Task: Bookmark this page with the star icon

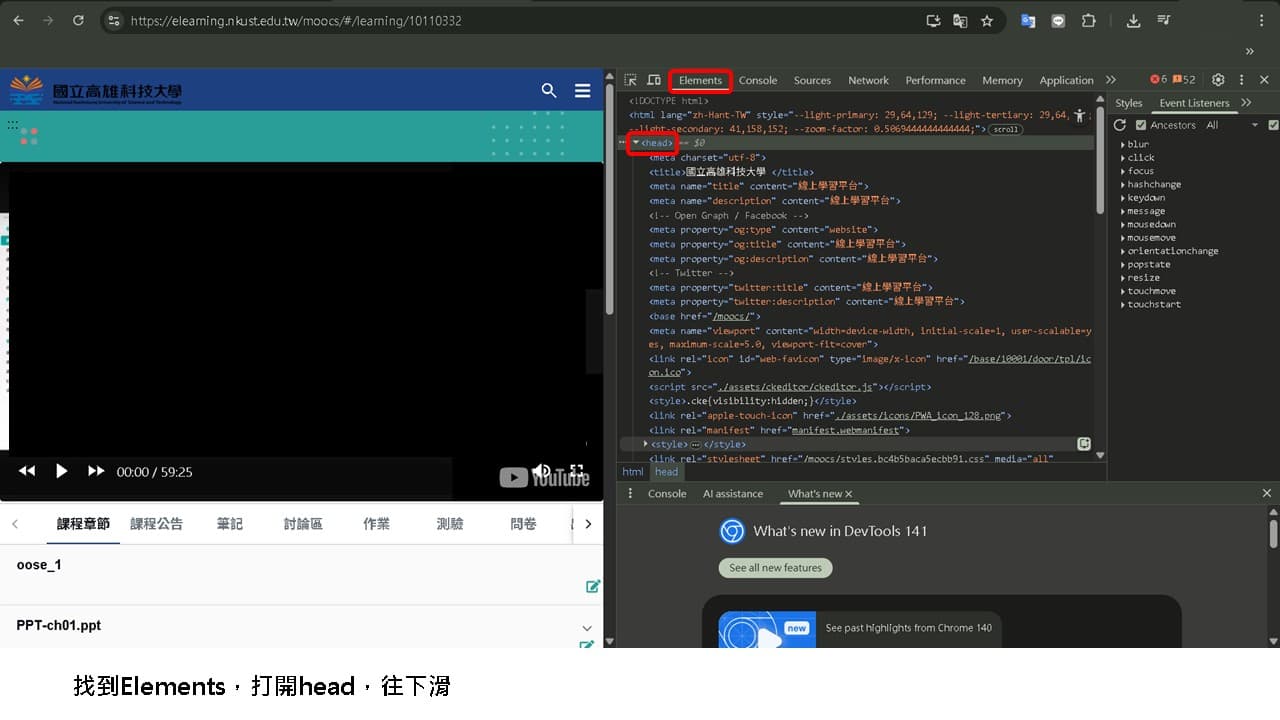Action: coord(987,20)
